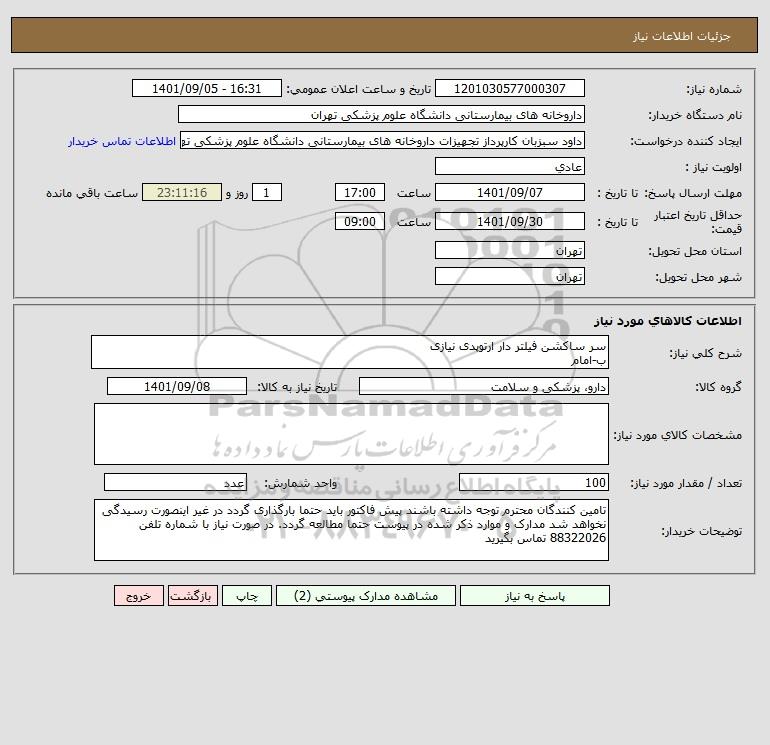Click the پاسخ به نیاز button

point(535,595)
